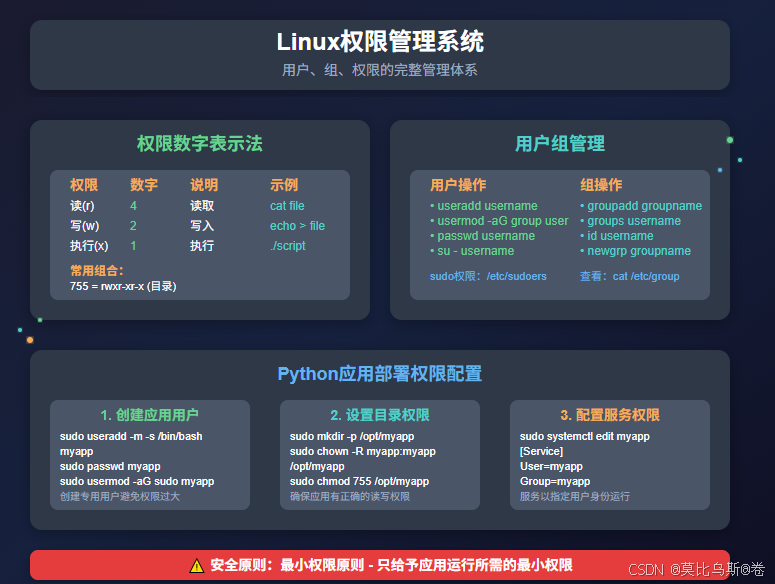Click the "权限" column header
Image resolution: width=775 pixels, height=584 pixels.
point(84,185)
